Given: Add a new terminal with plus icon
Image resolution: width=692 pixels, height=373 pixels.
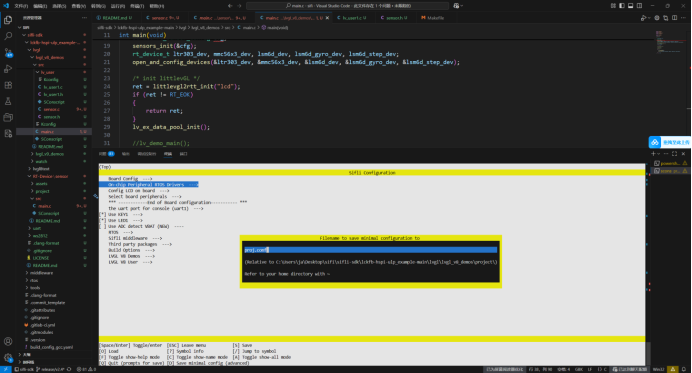Looking at the screenshot, I should [x=653, y=154].
